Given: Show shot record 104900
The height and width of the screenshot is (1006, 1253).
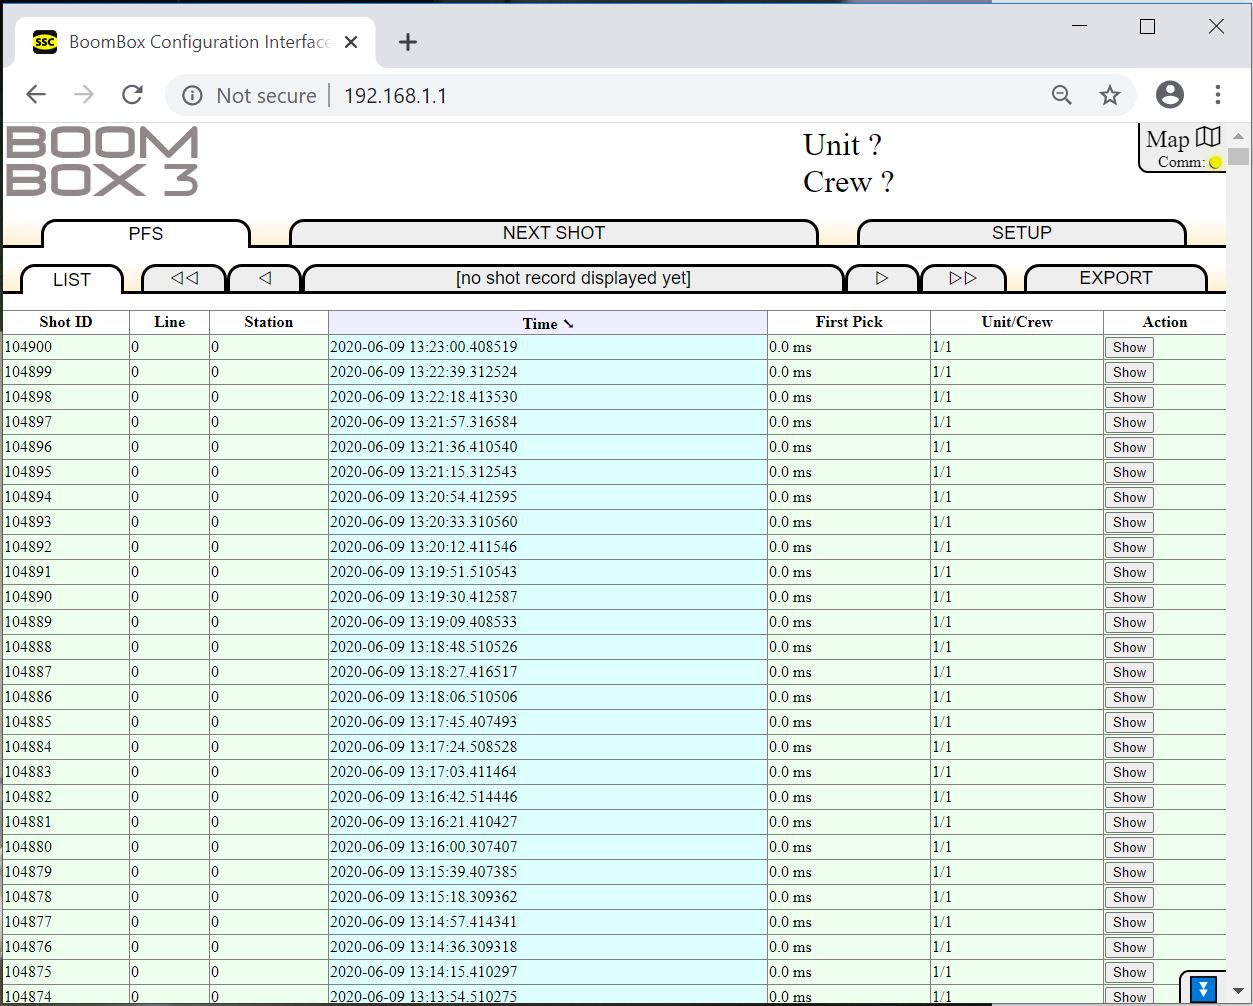Looking at the screenshot, I should [1129, 347].
